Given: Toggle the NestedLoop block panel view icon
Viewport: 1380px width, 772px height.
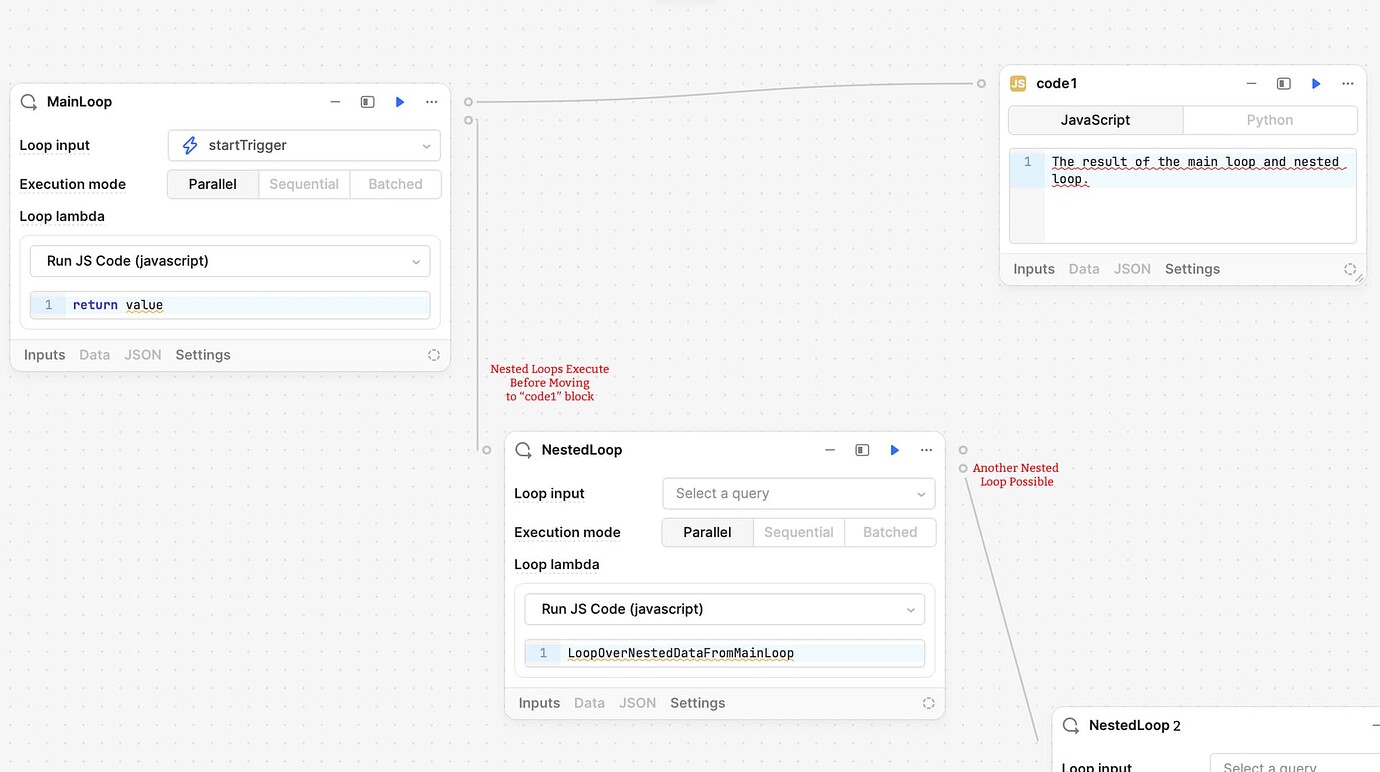Looking at the screenshot, I should (862, 450).
